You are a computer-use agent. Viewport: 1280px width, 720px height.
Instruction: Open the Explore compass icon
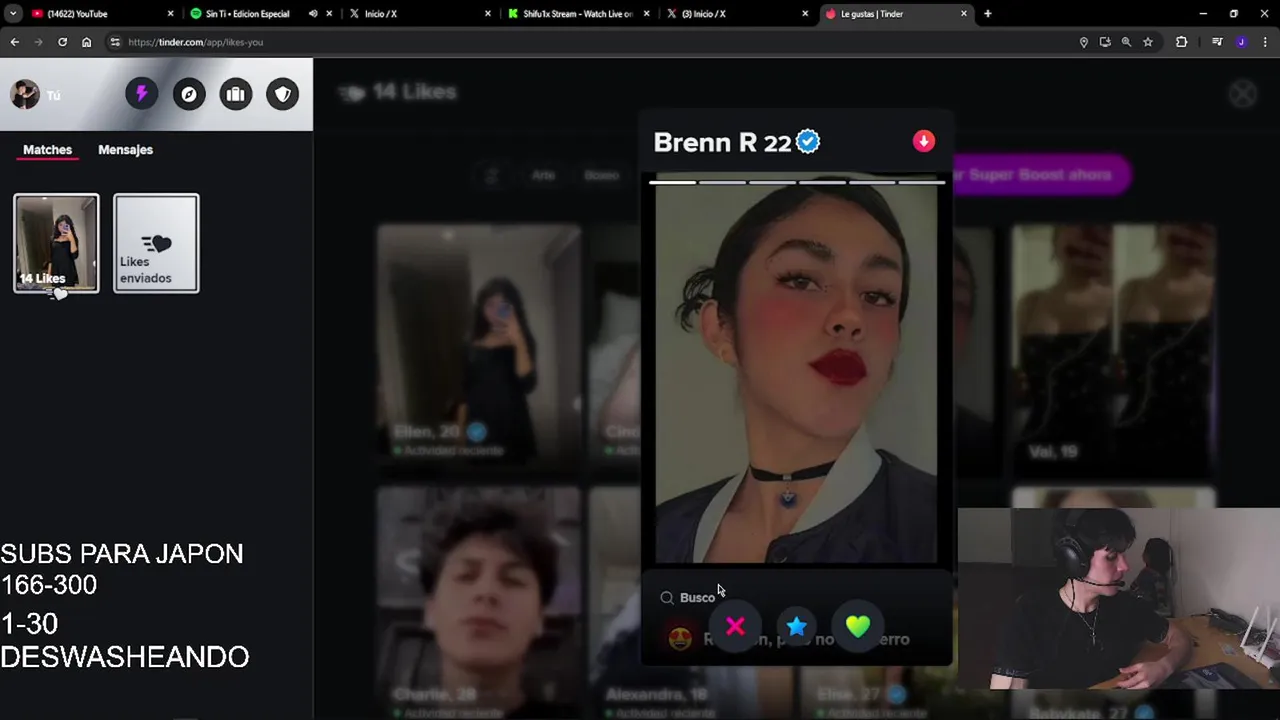tap(188, 94)
